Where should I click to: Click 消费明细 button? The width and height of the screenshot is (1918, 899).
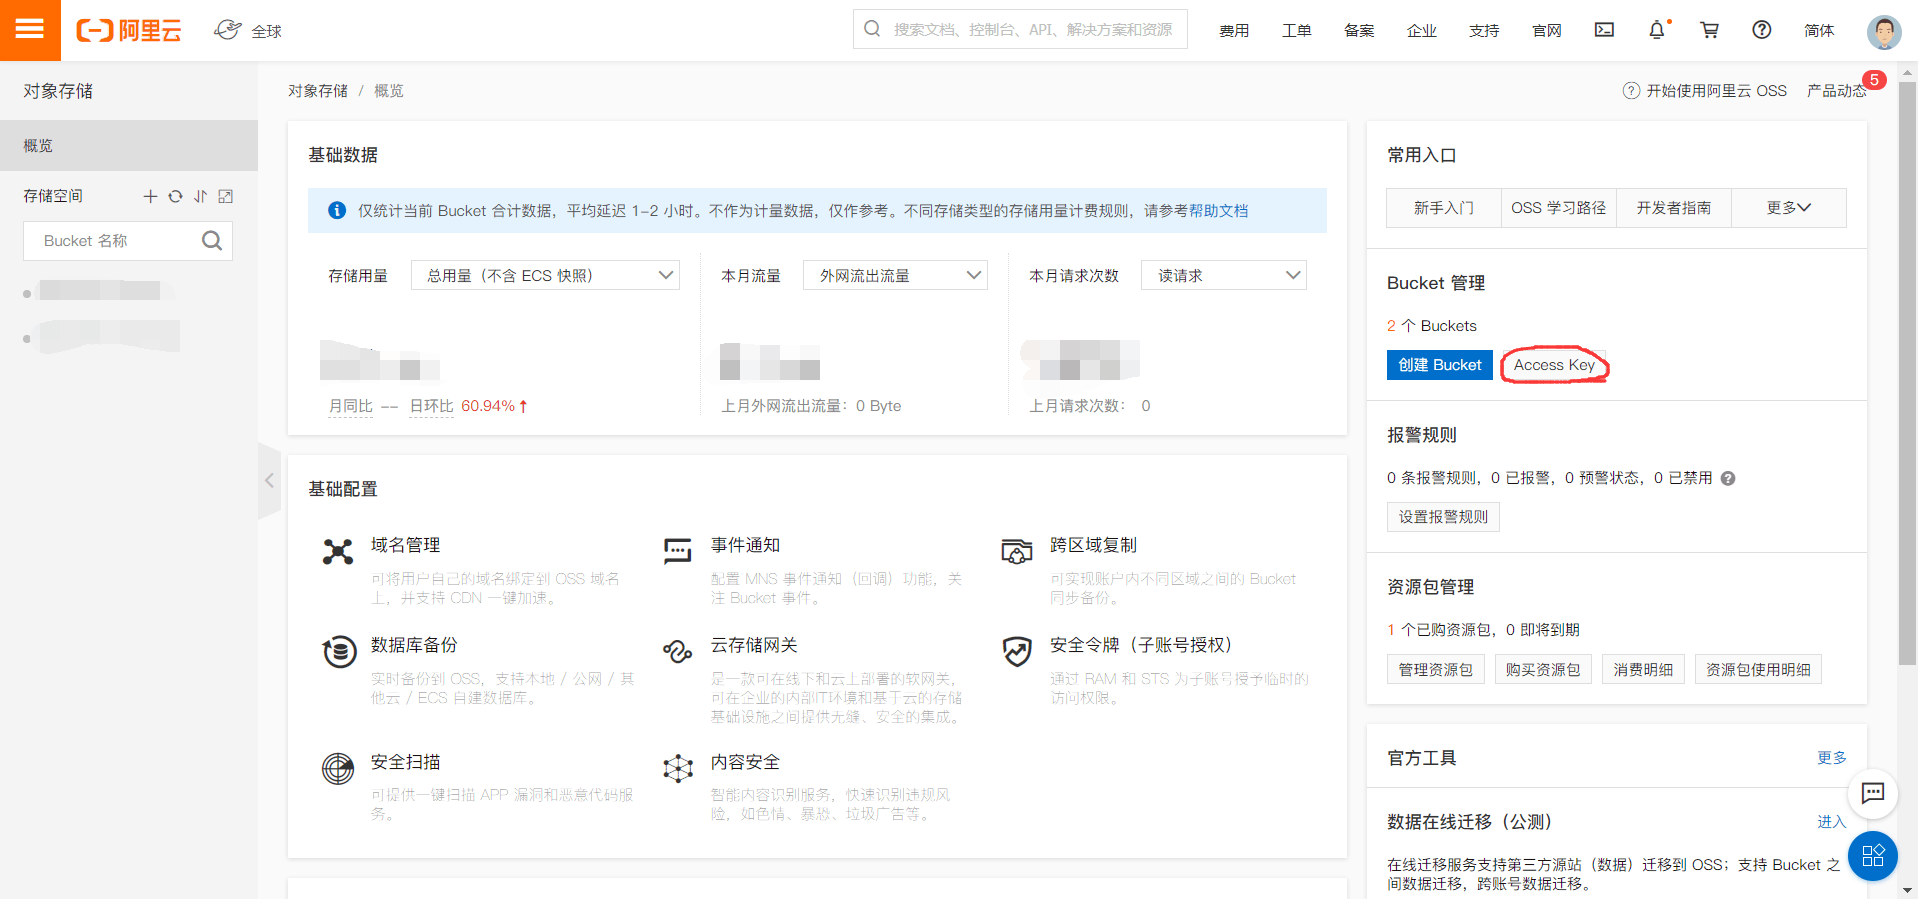point(1643,669)
